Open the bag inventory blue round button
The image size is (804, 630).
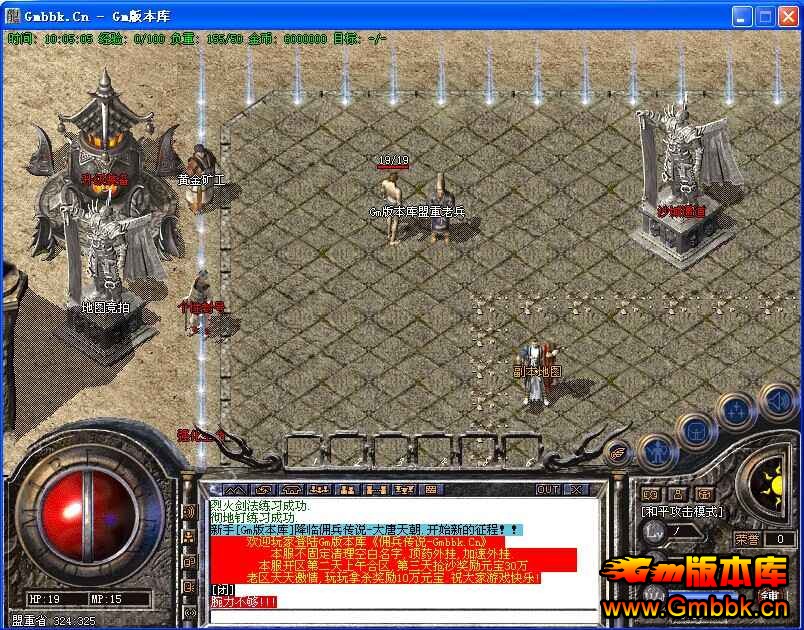pyautogui.click(x=697, y=430)
